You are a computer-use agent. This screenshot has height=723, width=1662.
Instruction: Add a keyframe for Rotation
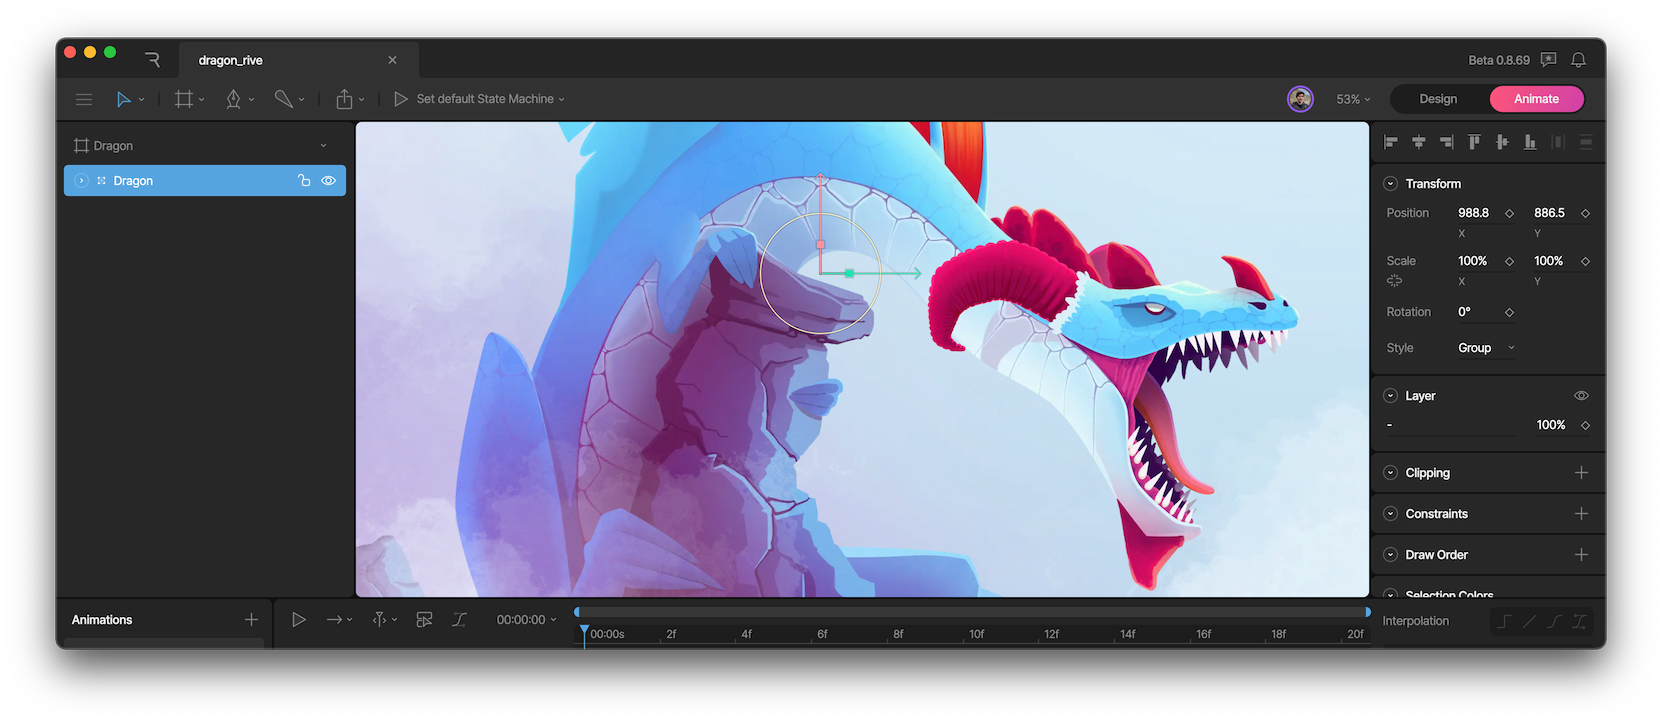pyautogui.click(x=1509, y=313)
